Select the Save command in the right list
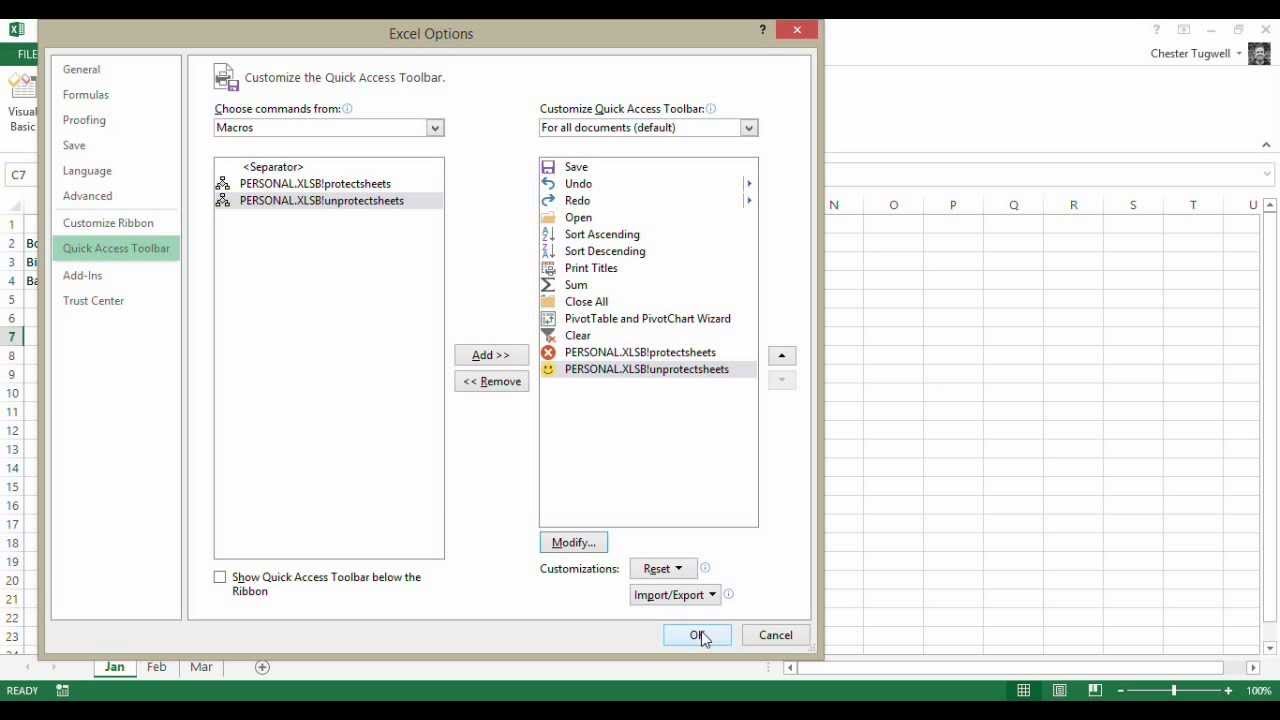The height and width of the screenshot is (720, 1280). click(x=576, y=167)
